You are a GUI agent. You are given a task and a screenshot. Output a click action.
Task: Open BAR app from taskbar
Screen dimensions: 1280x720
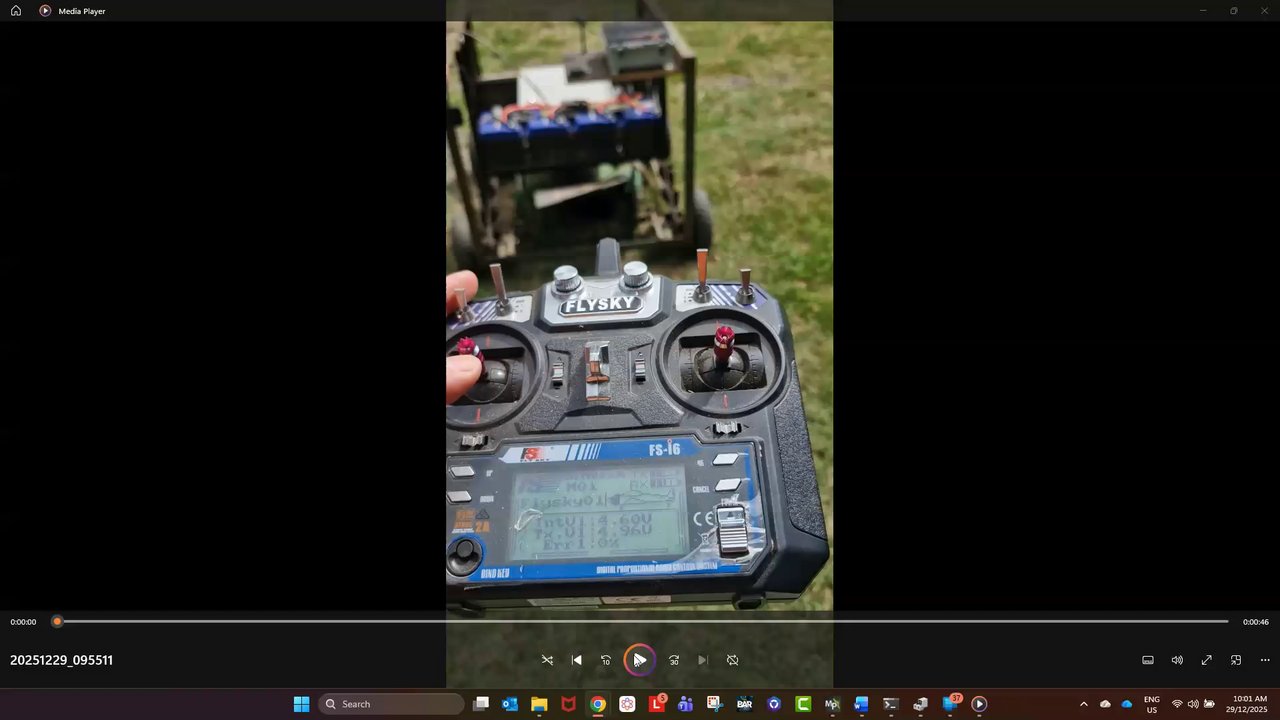coord(744,704)
